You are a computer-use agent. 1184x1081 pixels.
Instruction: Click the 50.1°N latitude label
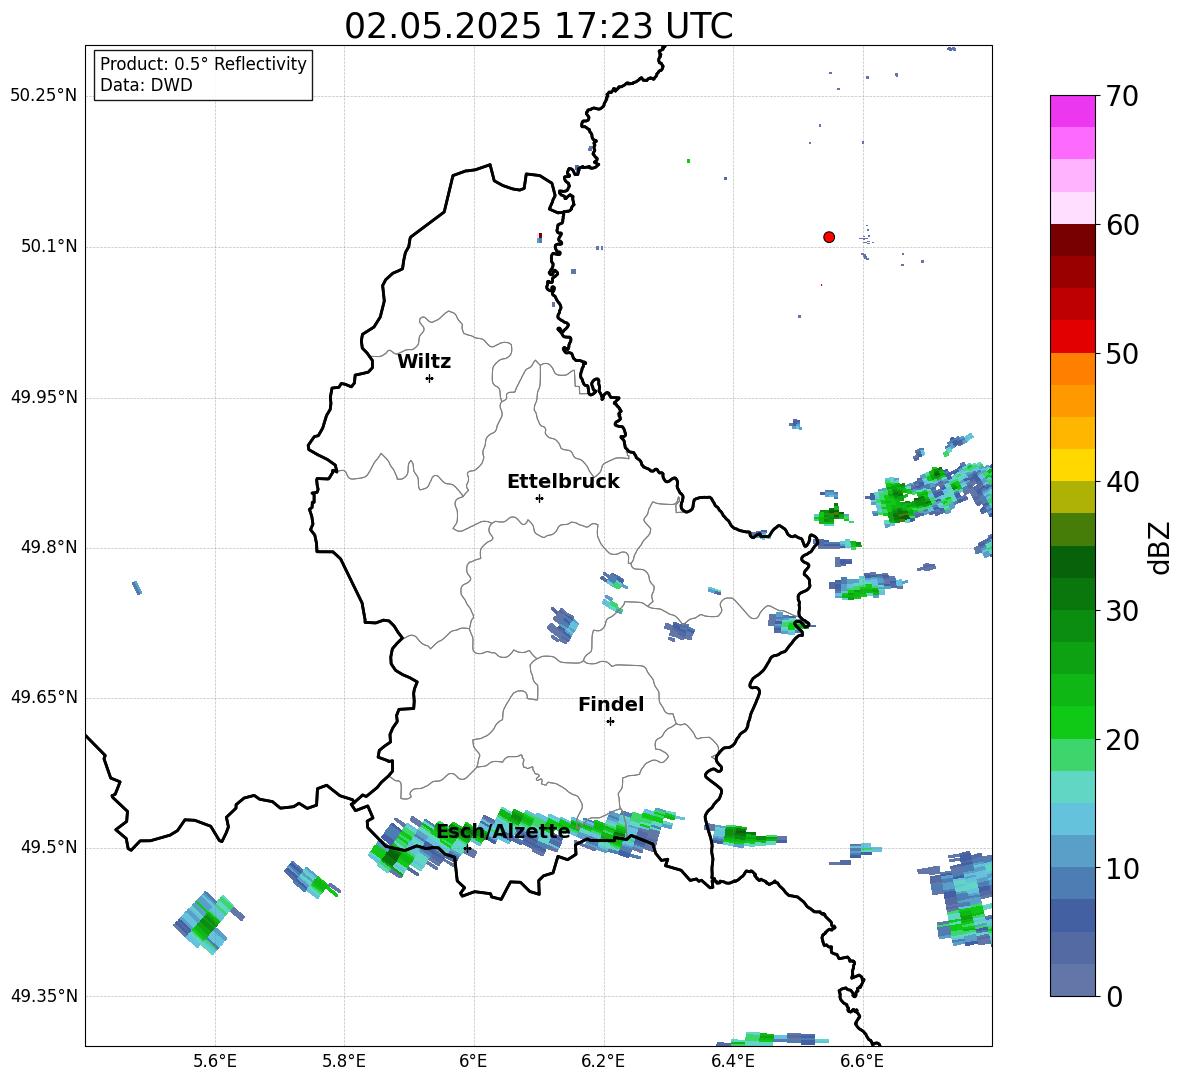tap(49, 247)
